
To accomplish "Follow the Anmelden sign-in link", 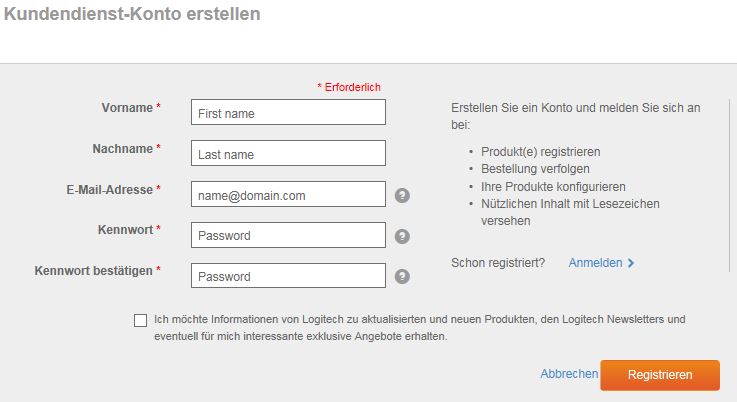I will point(595,263).
